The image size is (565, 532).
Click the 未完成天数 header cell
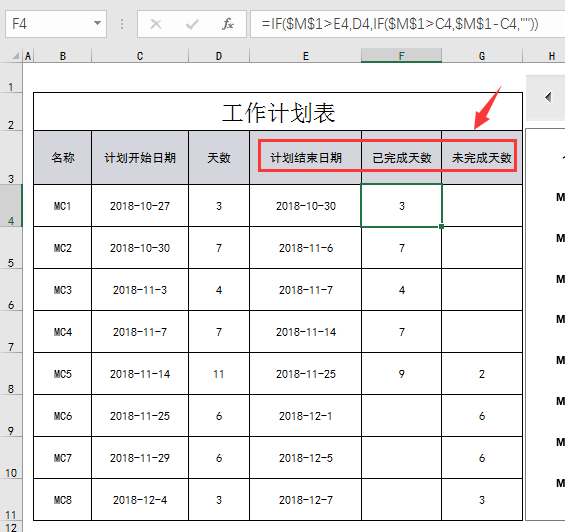(x=482, y=158)
